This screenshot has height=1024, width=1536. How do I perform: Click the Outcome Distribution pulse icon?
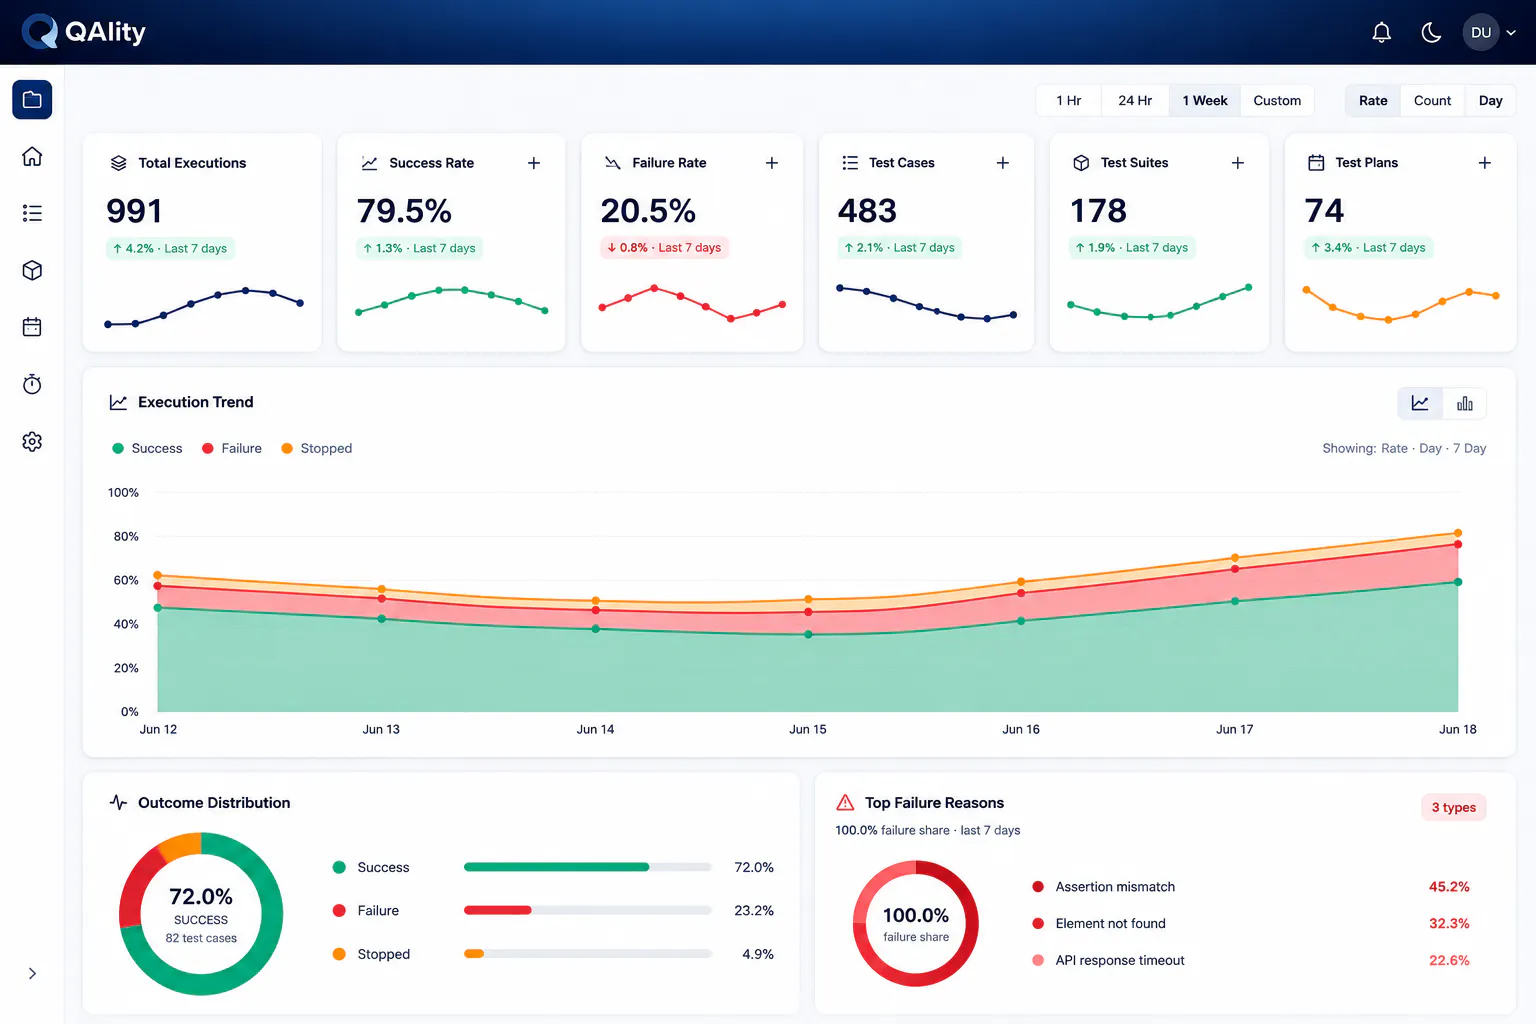118,802
